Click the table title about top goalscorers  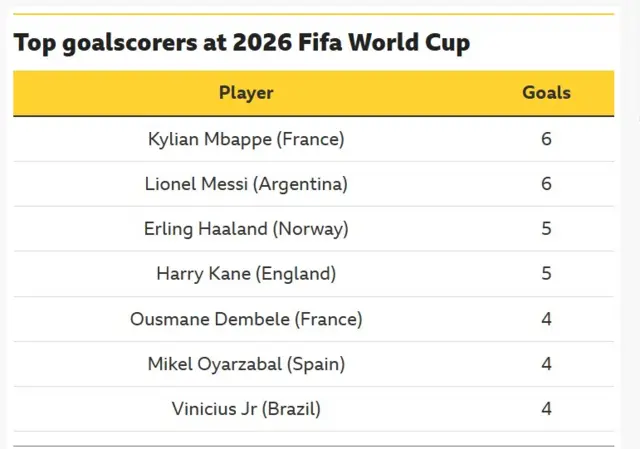point(242,42)
